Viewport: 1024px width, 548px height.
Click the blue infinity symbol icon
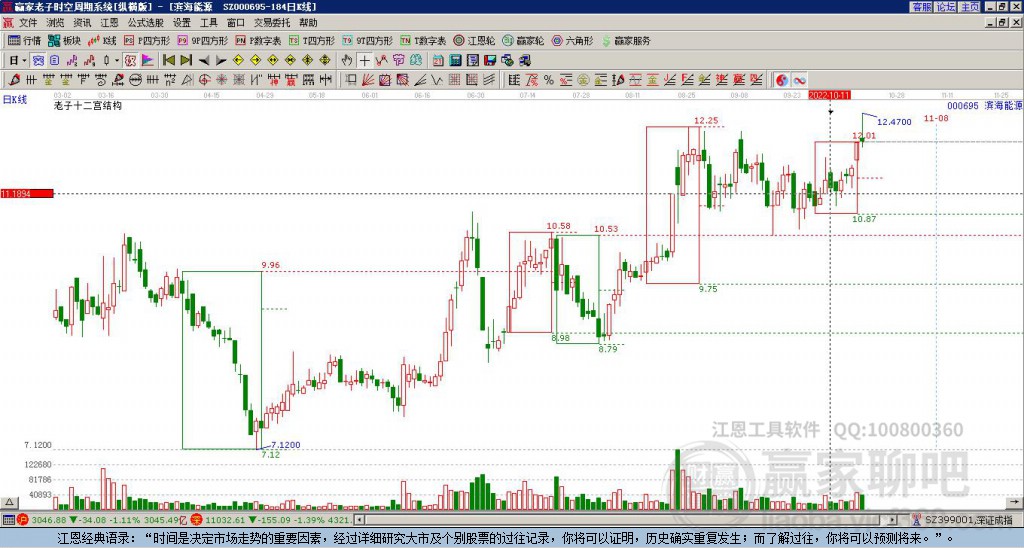point(799,80)
